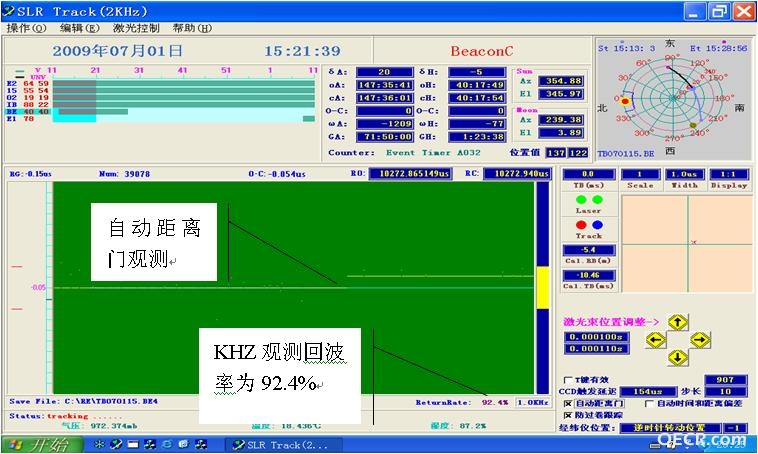Click the CCD触发延迟 field 154us
758x454 pixels.
(x=648, y=392)
